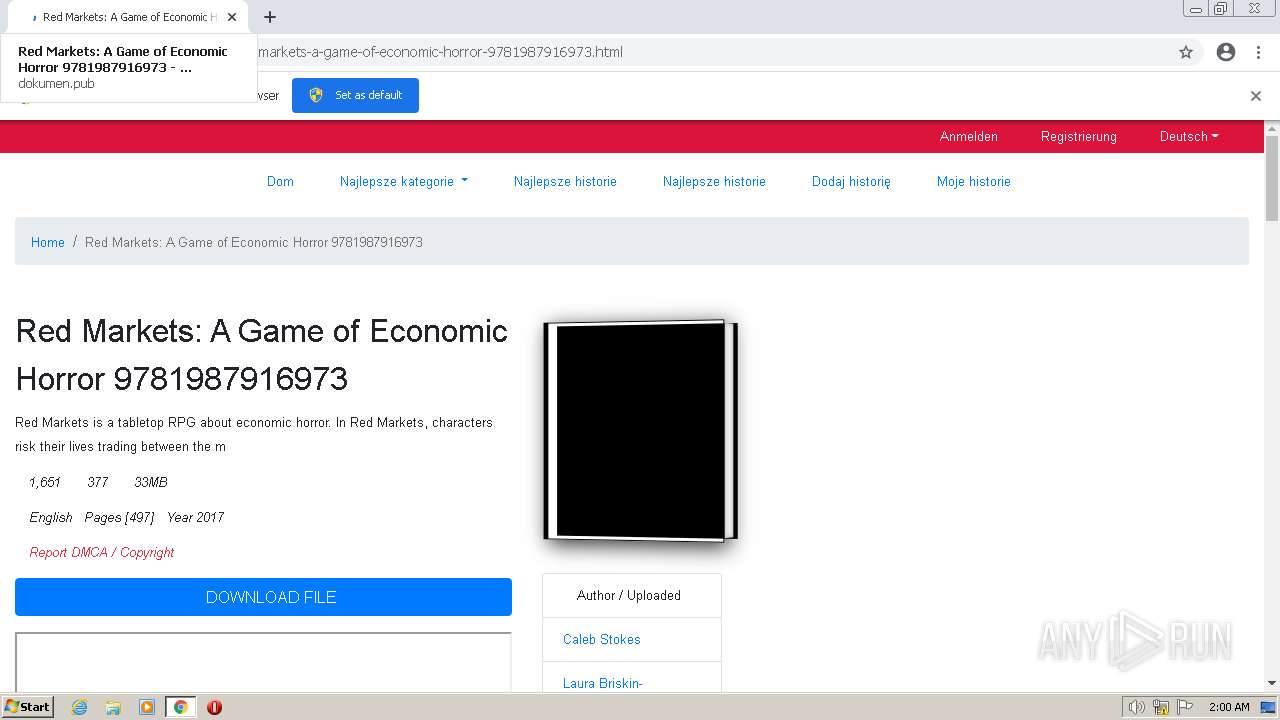Click the show desktop tray button
The image size is (1280, 720).
pyautogui.click(x=1269, y=707)
